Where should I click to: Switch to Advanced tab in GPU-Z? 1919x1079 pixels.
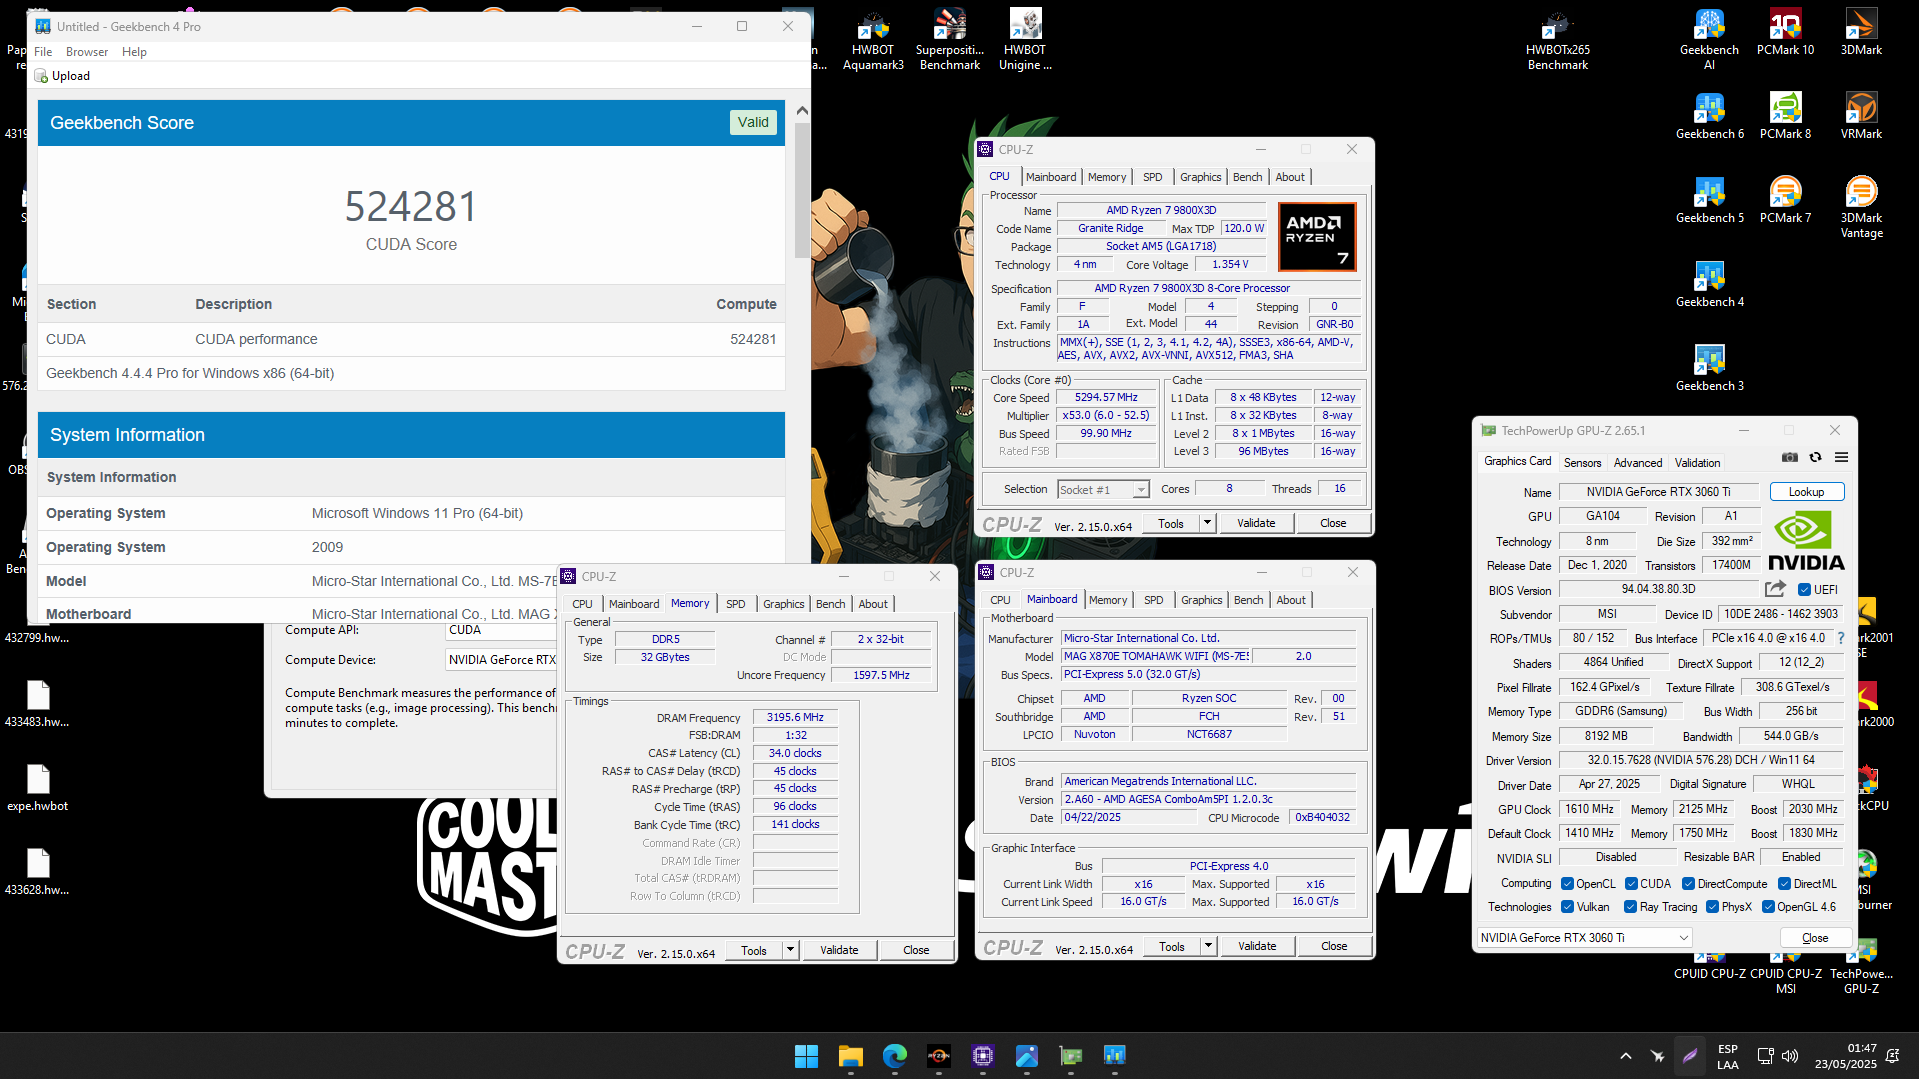pyautogui.click(x=1637, y=463)
